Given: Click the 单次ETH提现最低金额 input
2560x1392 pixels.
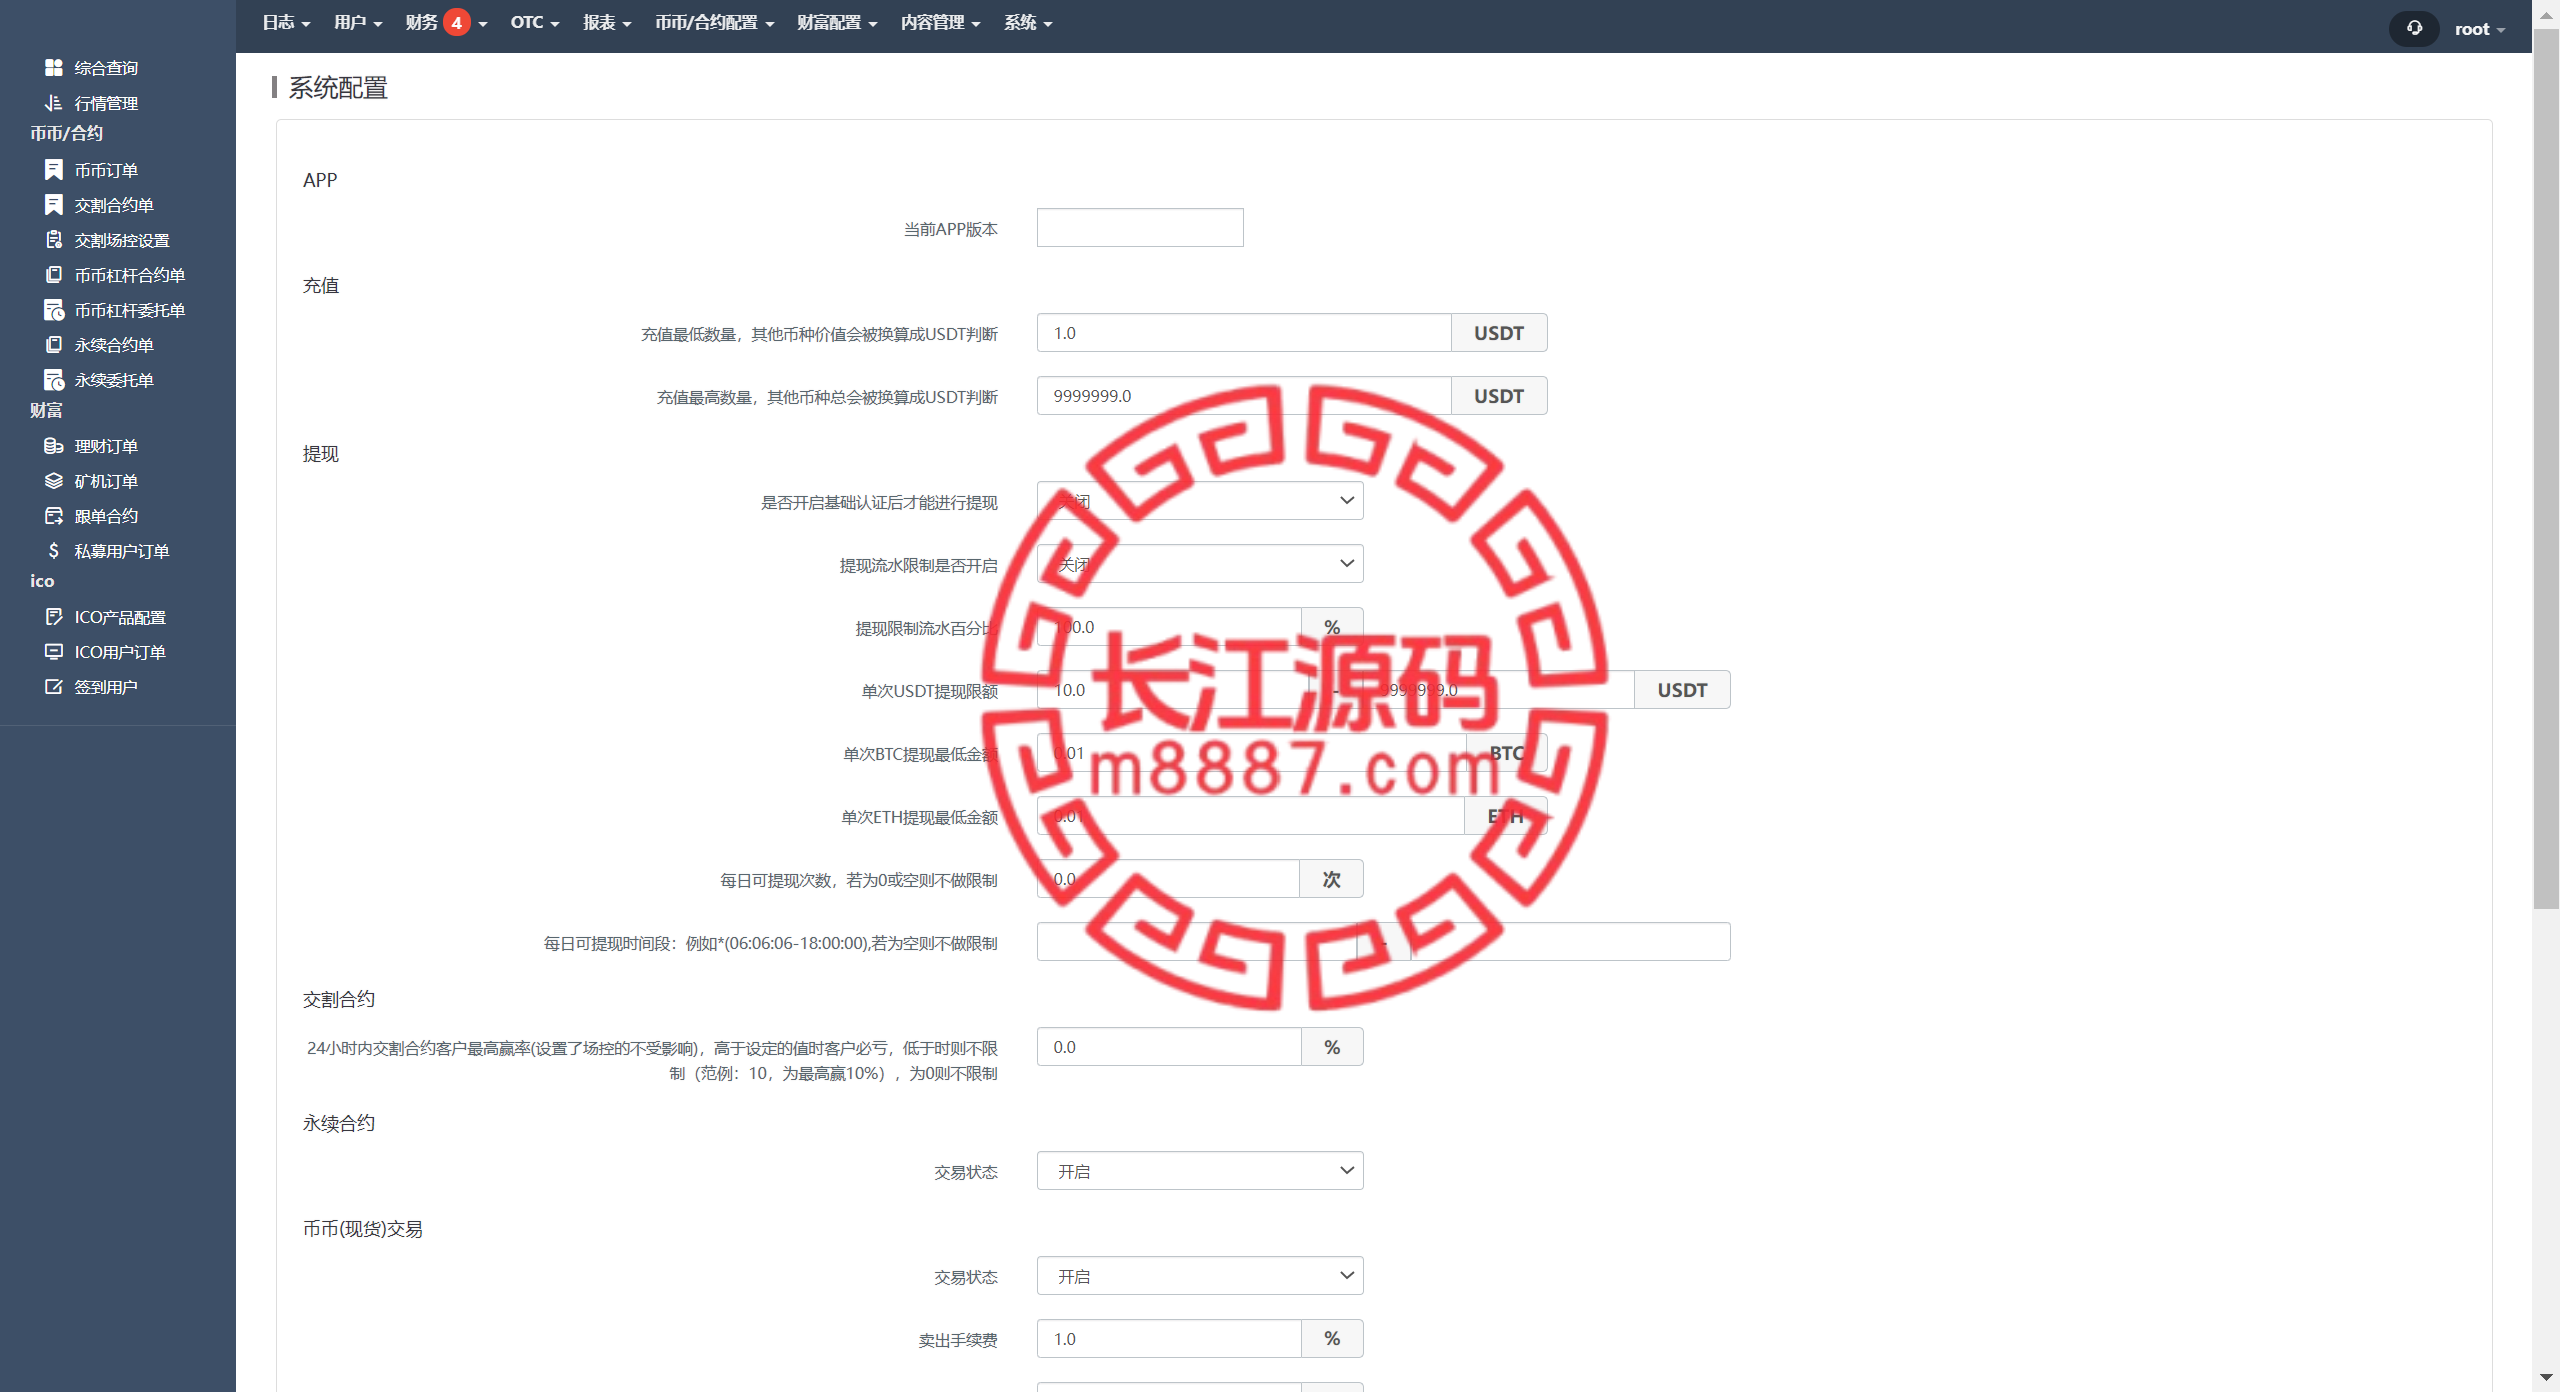Looking at the screenshot, I should pyautogui.click(x=1251, y=816).
